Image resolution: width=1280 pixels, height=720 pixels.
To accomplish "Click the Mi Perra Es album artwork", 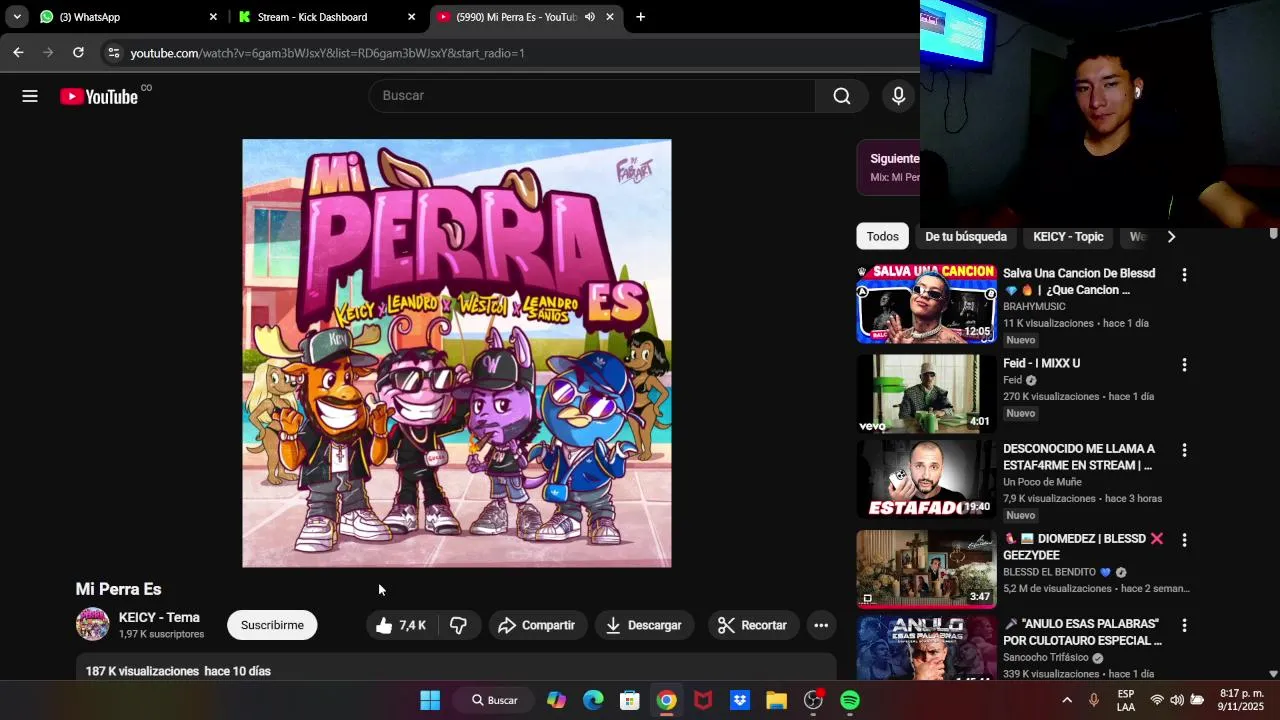I will (x=457, y=353).
